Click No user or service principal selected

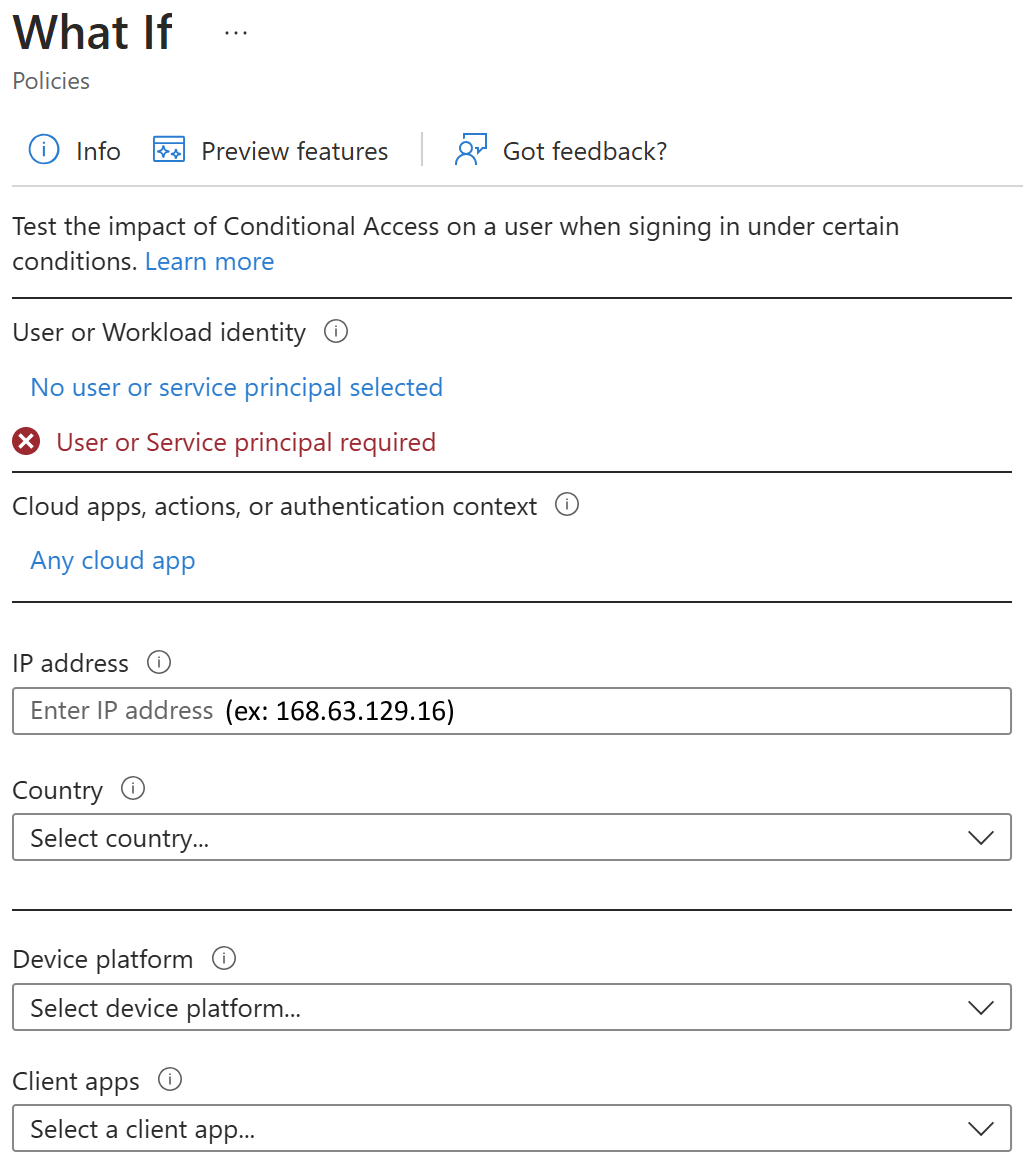[236, 387]
